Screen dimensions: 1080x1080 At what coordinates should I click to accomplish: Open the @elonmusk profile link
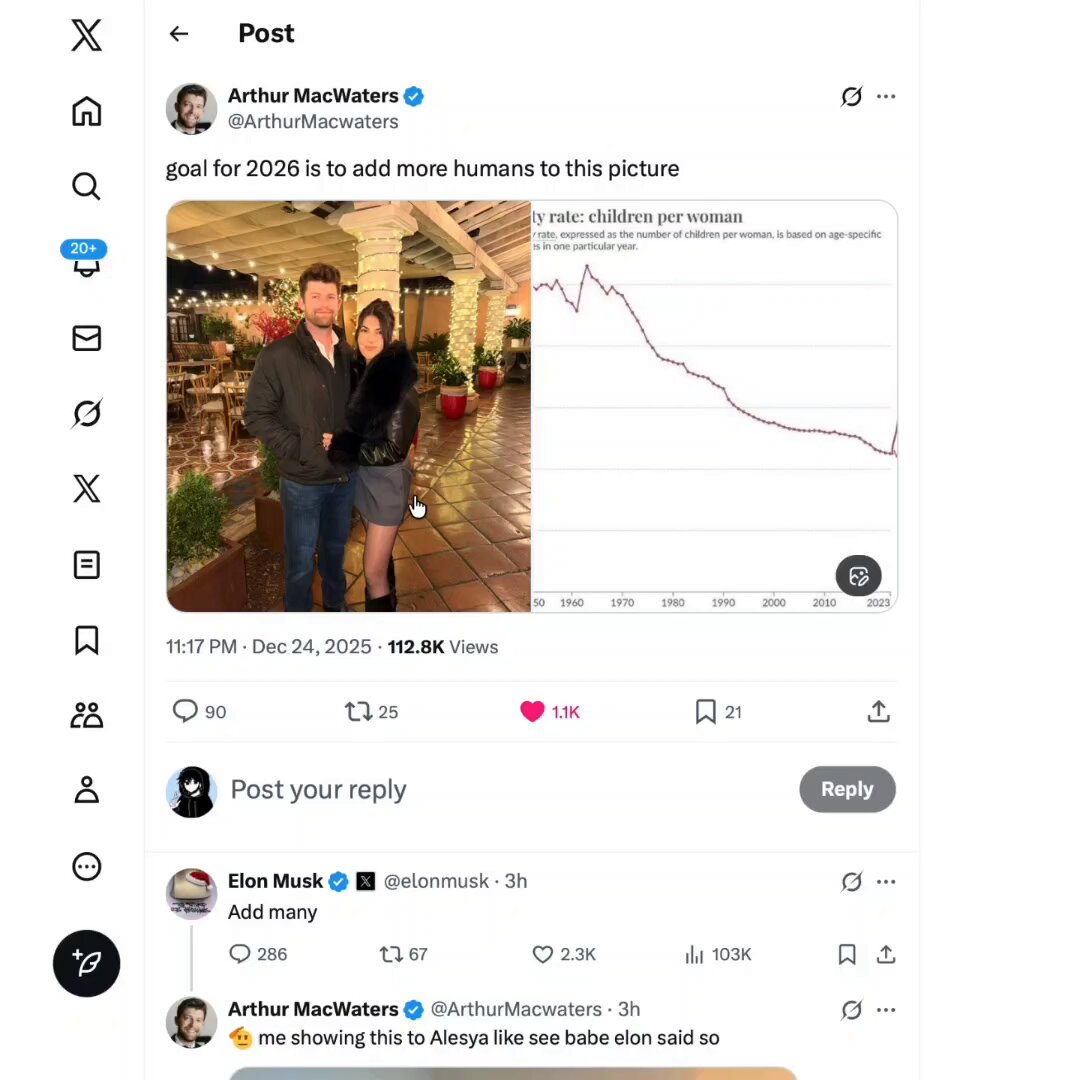[x=436, y=881]
